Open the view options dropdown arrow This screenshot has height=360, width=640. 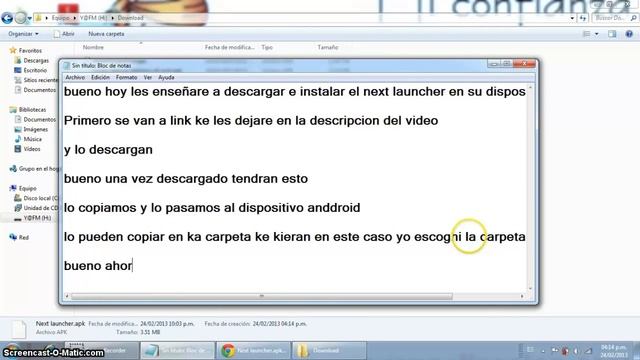click(x=597, y=34)
